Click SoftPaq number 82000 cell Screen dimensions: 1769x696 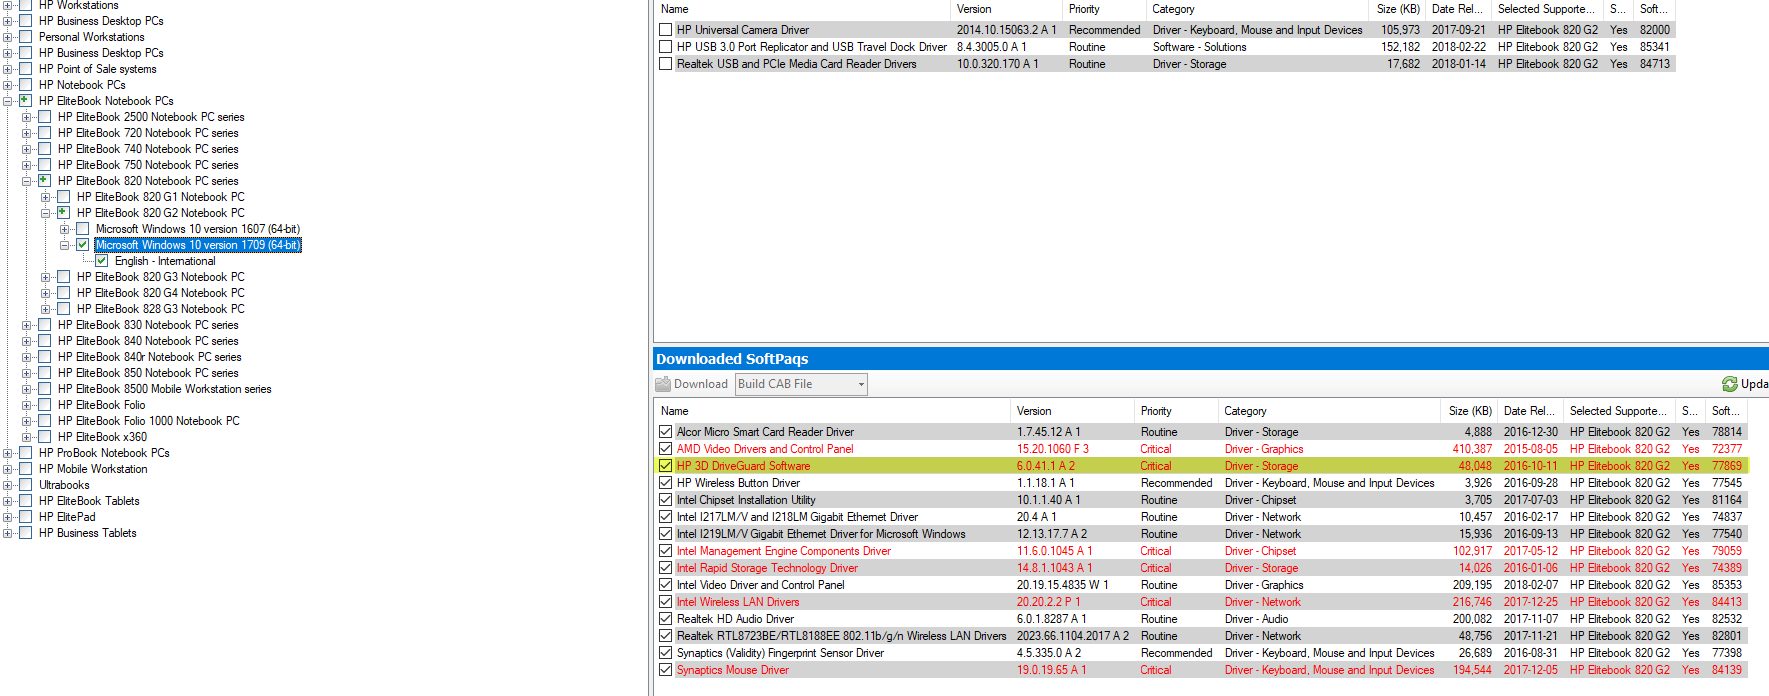pyautogui.click(x=1655, y=30)
